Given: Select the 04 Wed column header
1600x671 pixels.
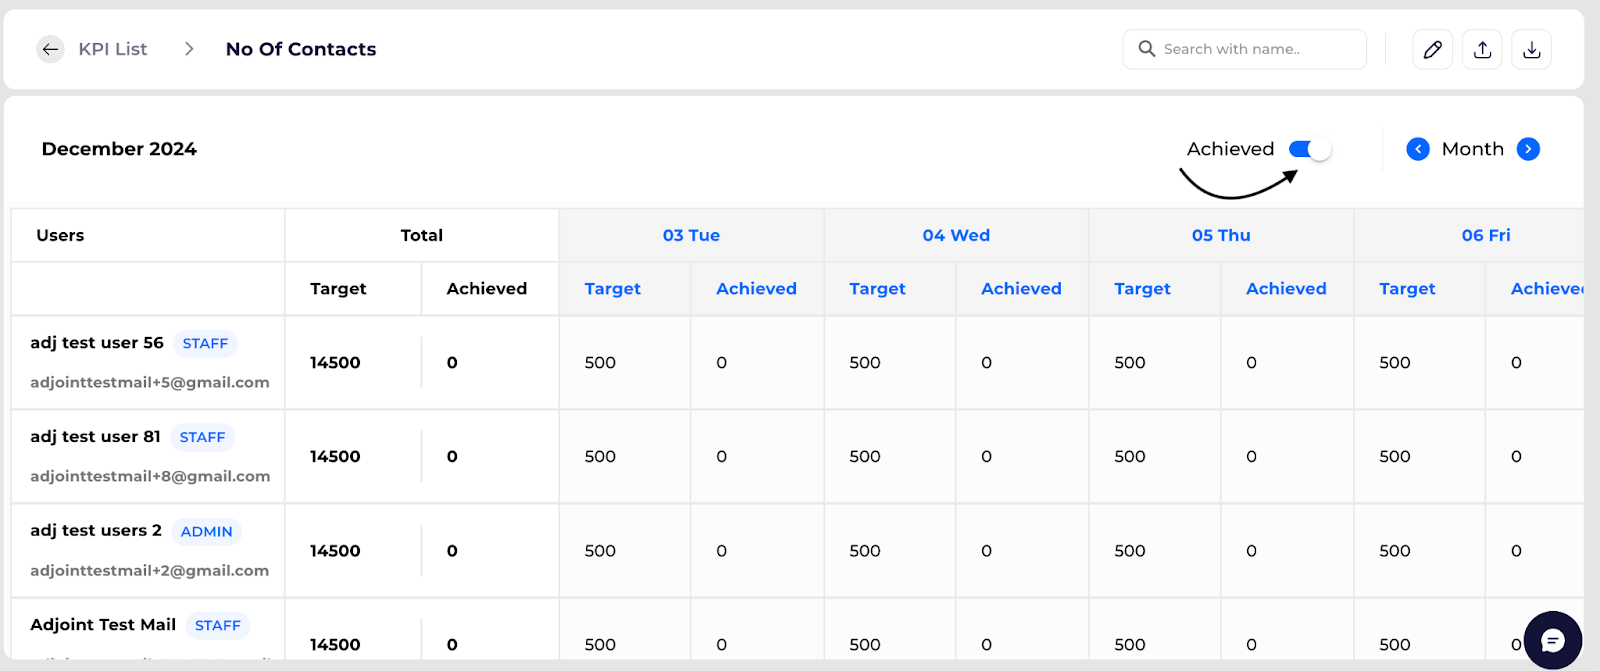Looking at the screenshot, I should (x=956, y=235).
